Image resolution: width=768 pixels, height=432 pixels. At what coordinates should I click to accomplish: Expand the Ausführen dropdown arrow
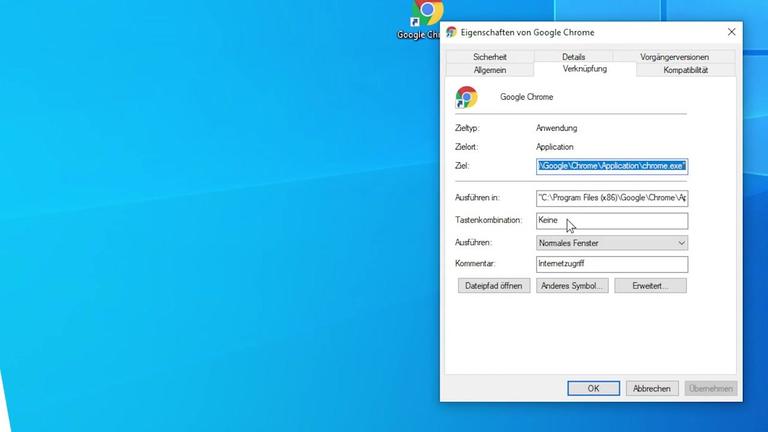point(681,243)
